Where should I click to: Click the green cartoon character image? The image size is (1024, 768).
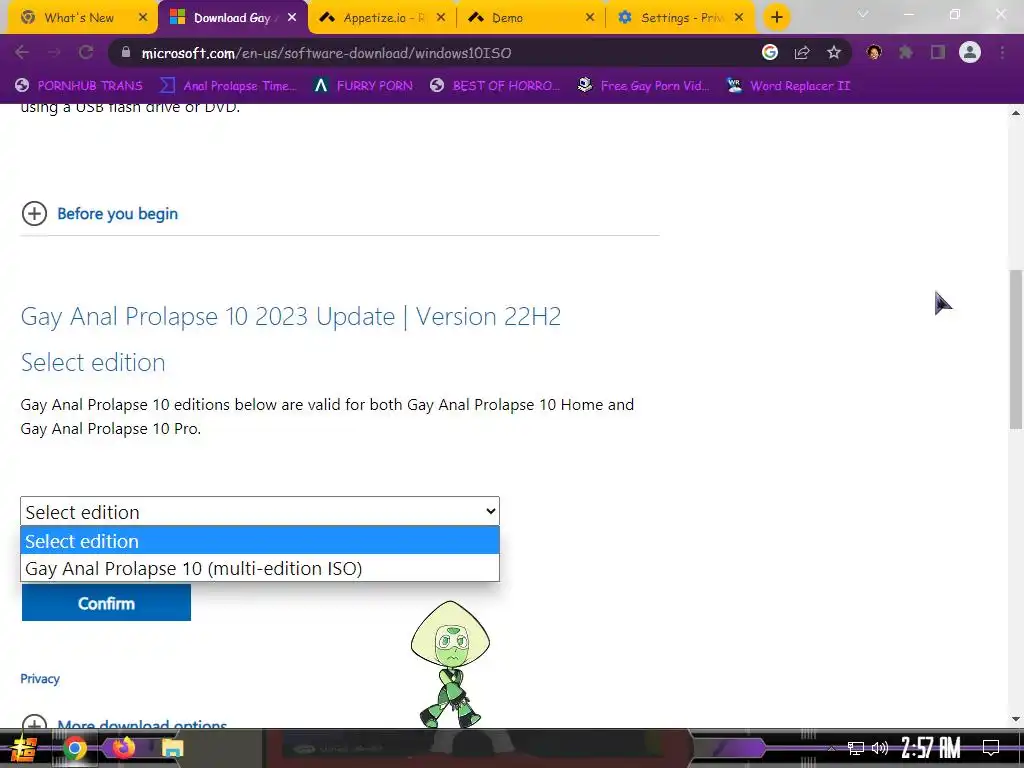451,664
